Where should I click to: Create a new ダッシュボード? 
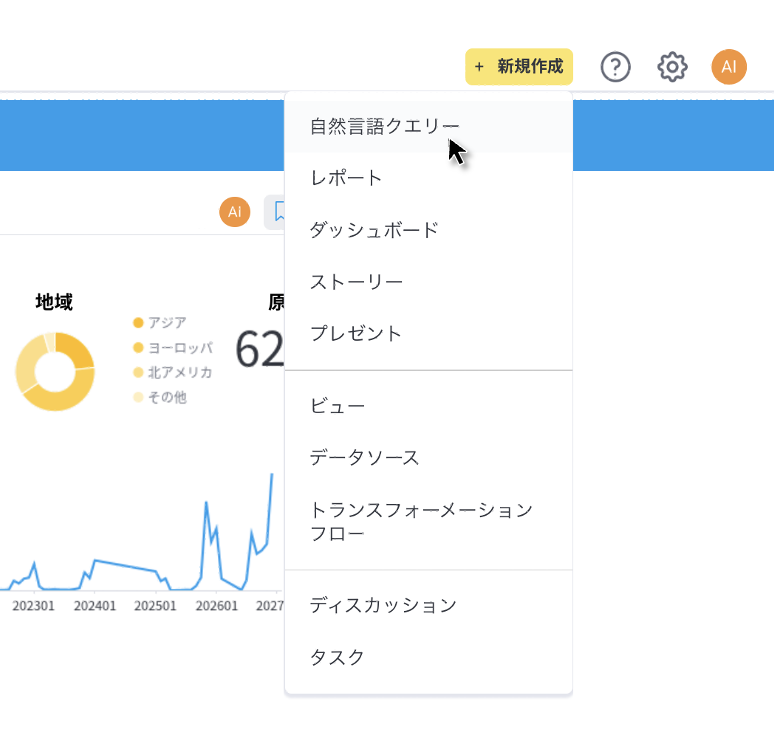pos(374,230)
